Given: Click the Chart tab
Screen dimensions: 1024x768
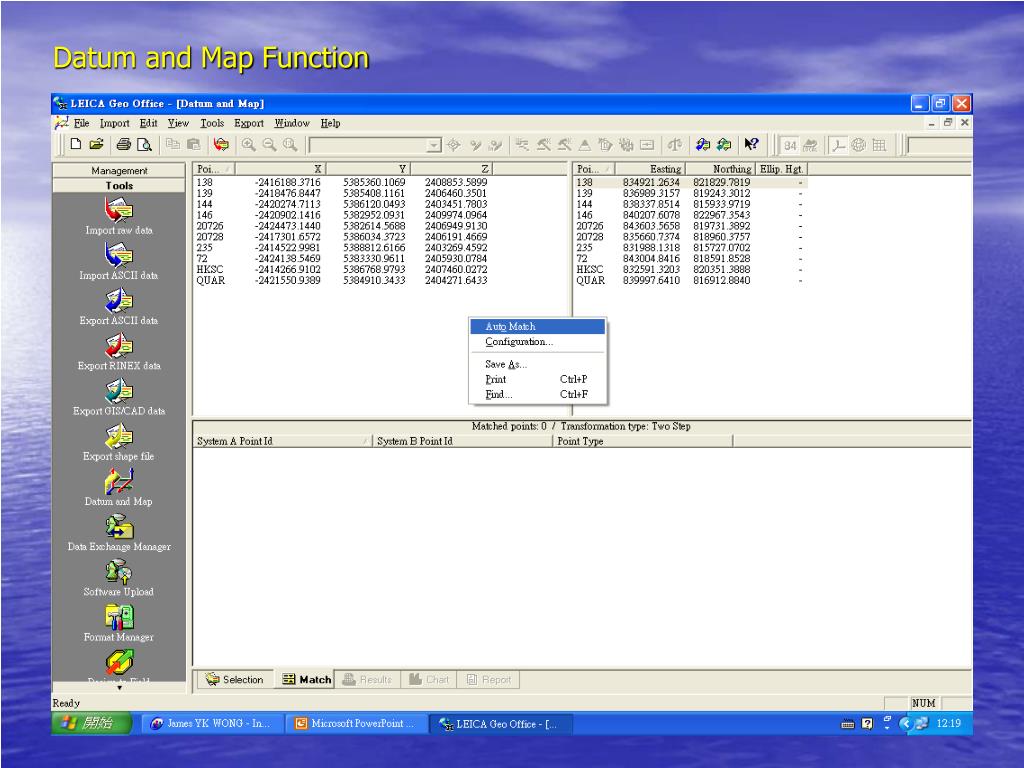Looking at the screenshot, I should tap(428, 679).
